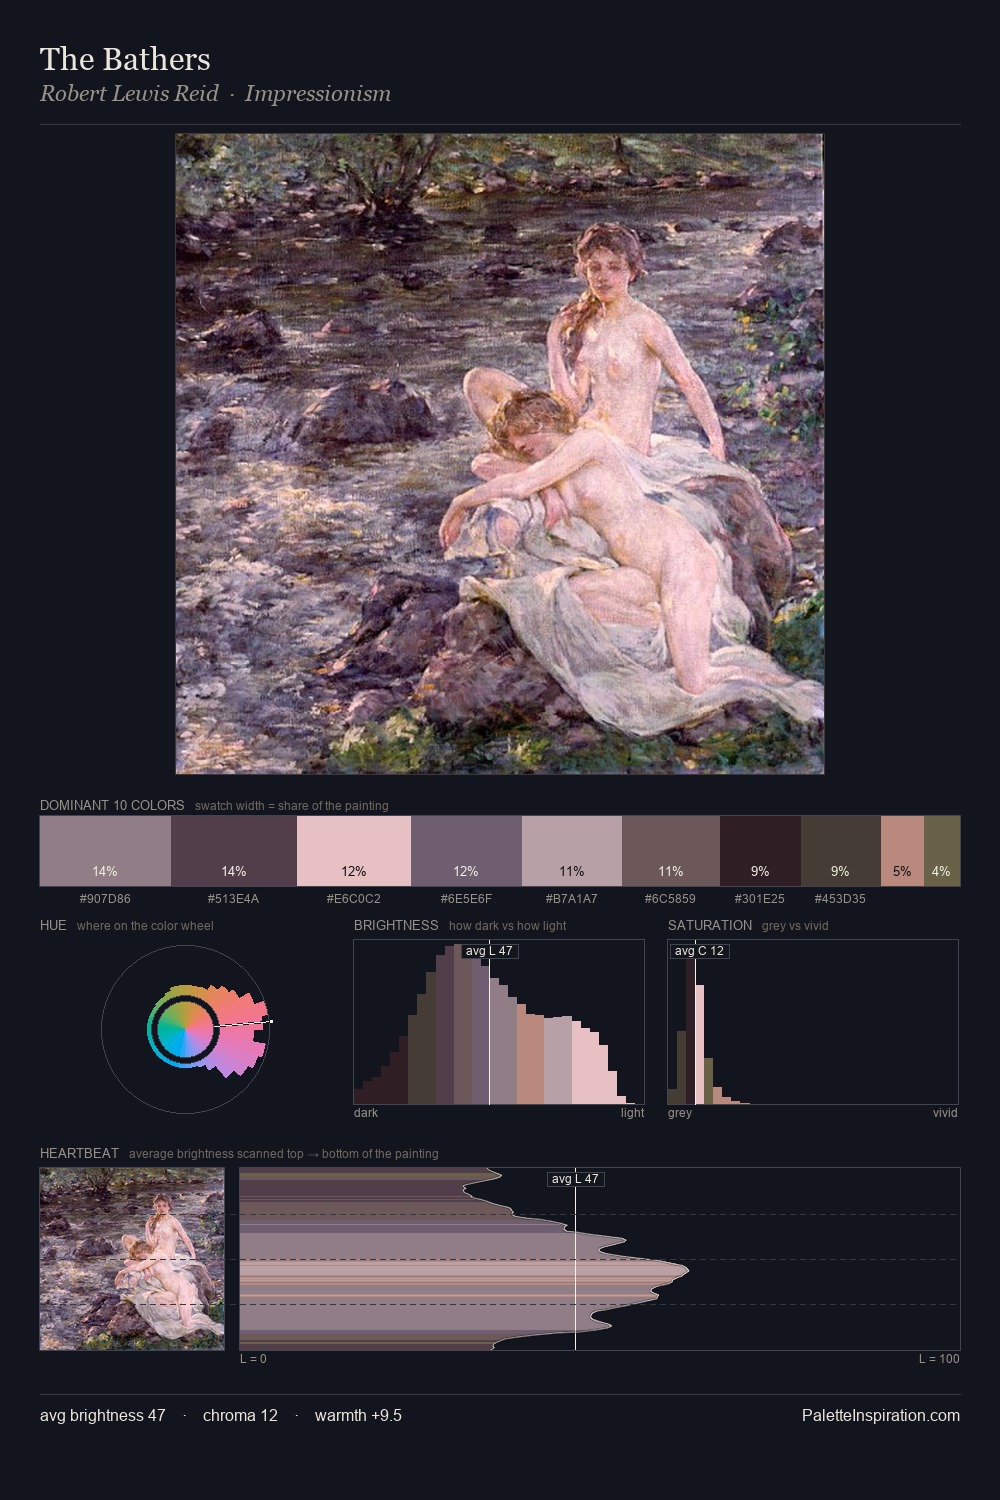Click 'chroma 12' footer text
The height and width of the screenshot is (1500, 1000).
(x=240, y=1415)
